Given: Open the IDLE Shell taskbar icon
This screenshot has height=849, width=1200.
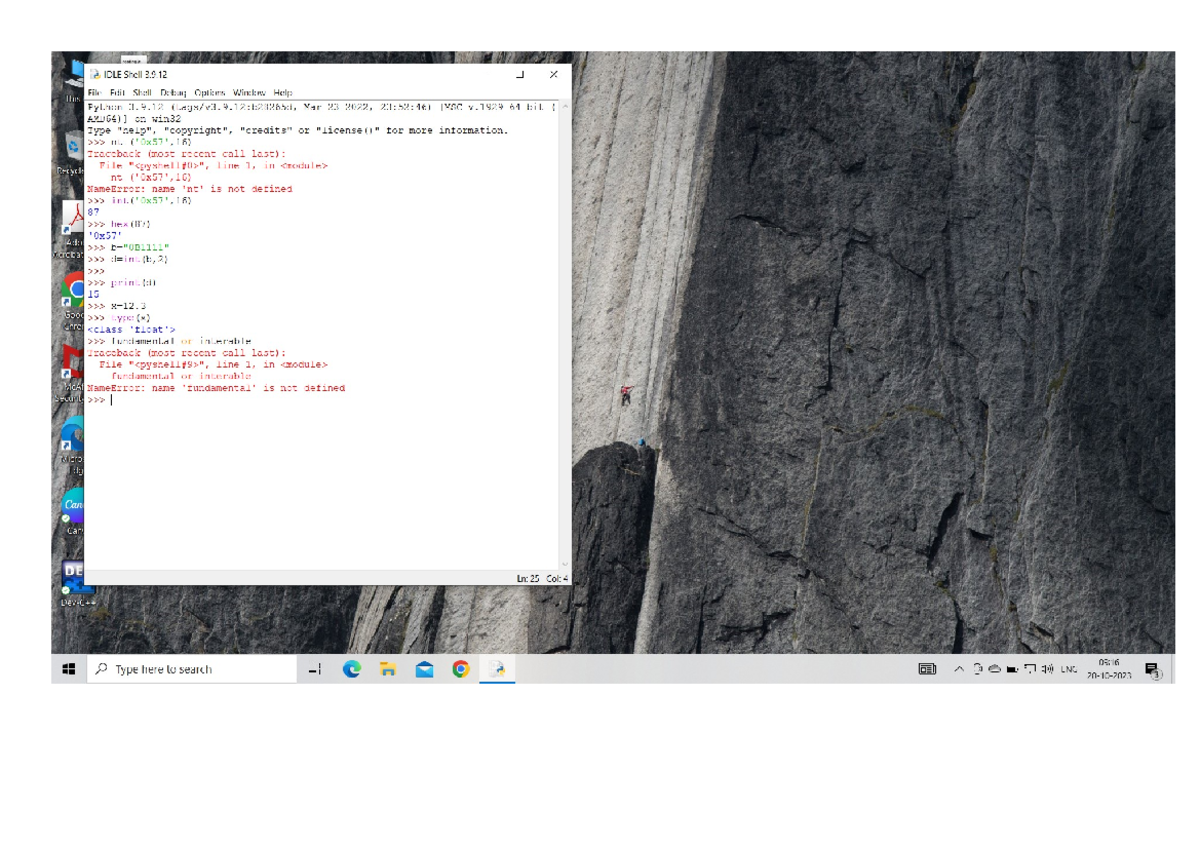Looking at the screenshot, I should (497, 669).
